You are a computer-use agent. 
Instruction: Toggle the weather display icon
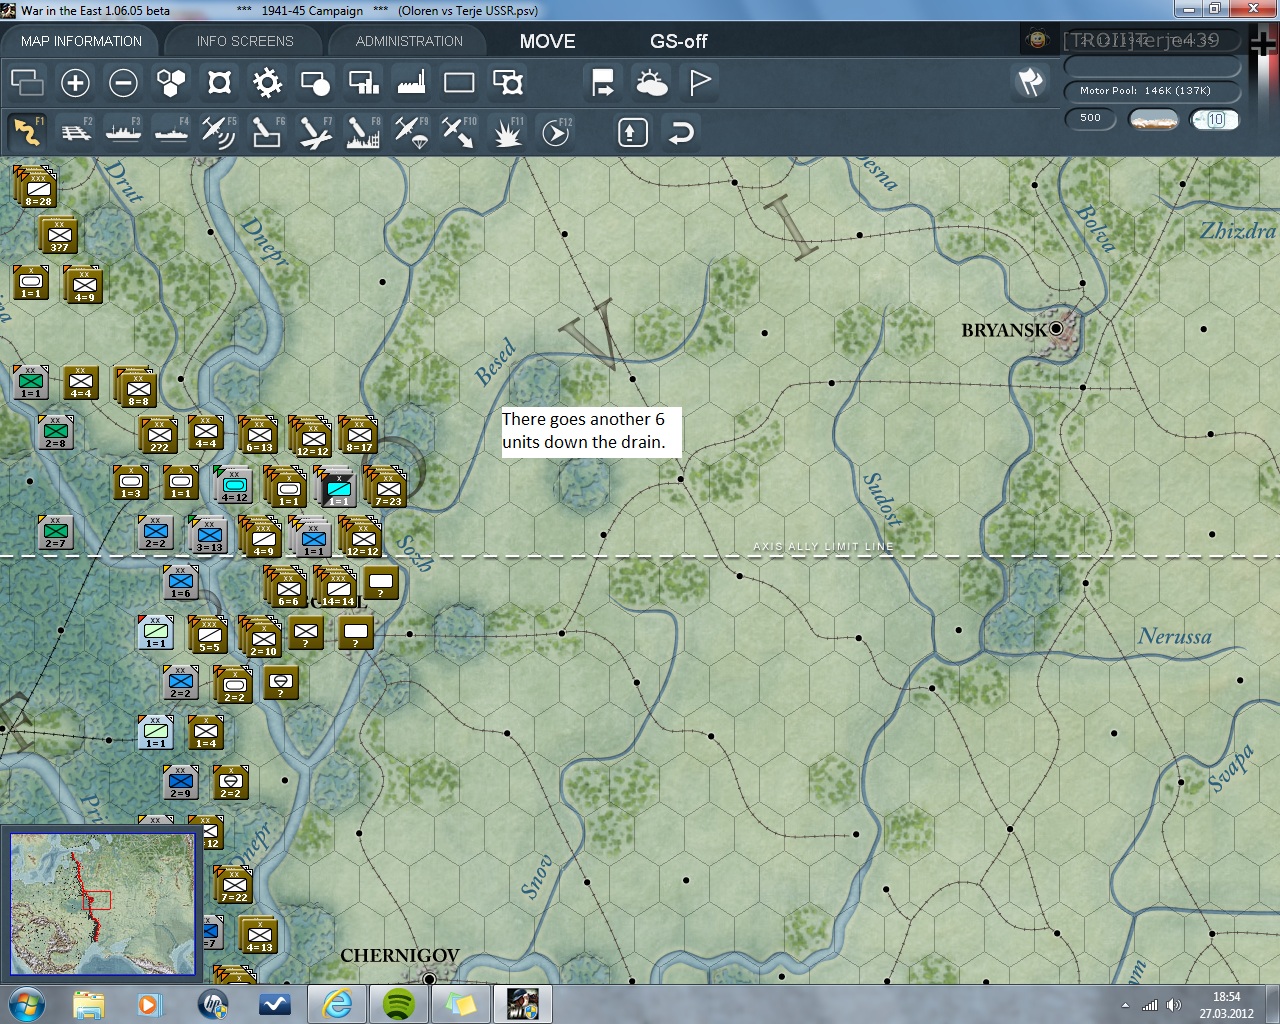coord(651,83)
